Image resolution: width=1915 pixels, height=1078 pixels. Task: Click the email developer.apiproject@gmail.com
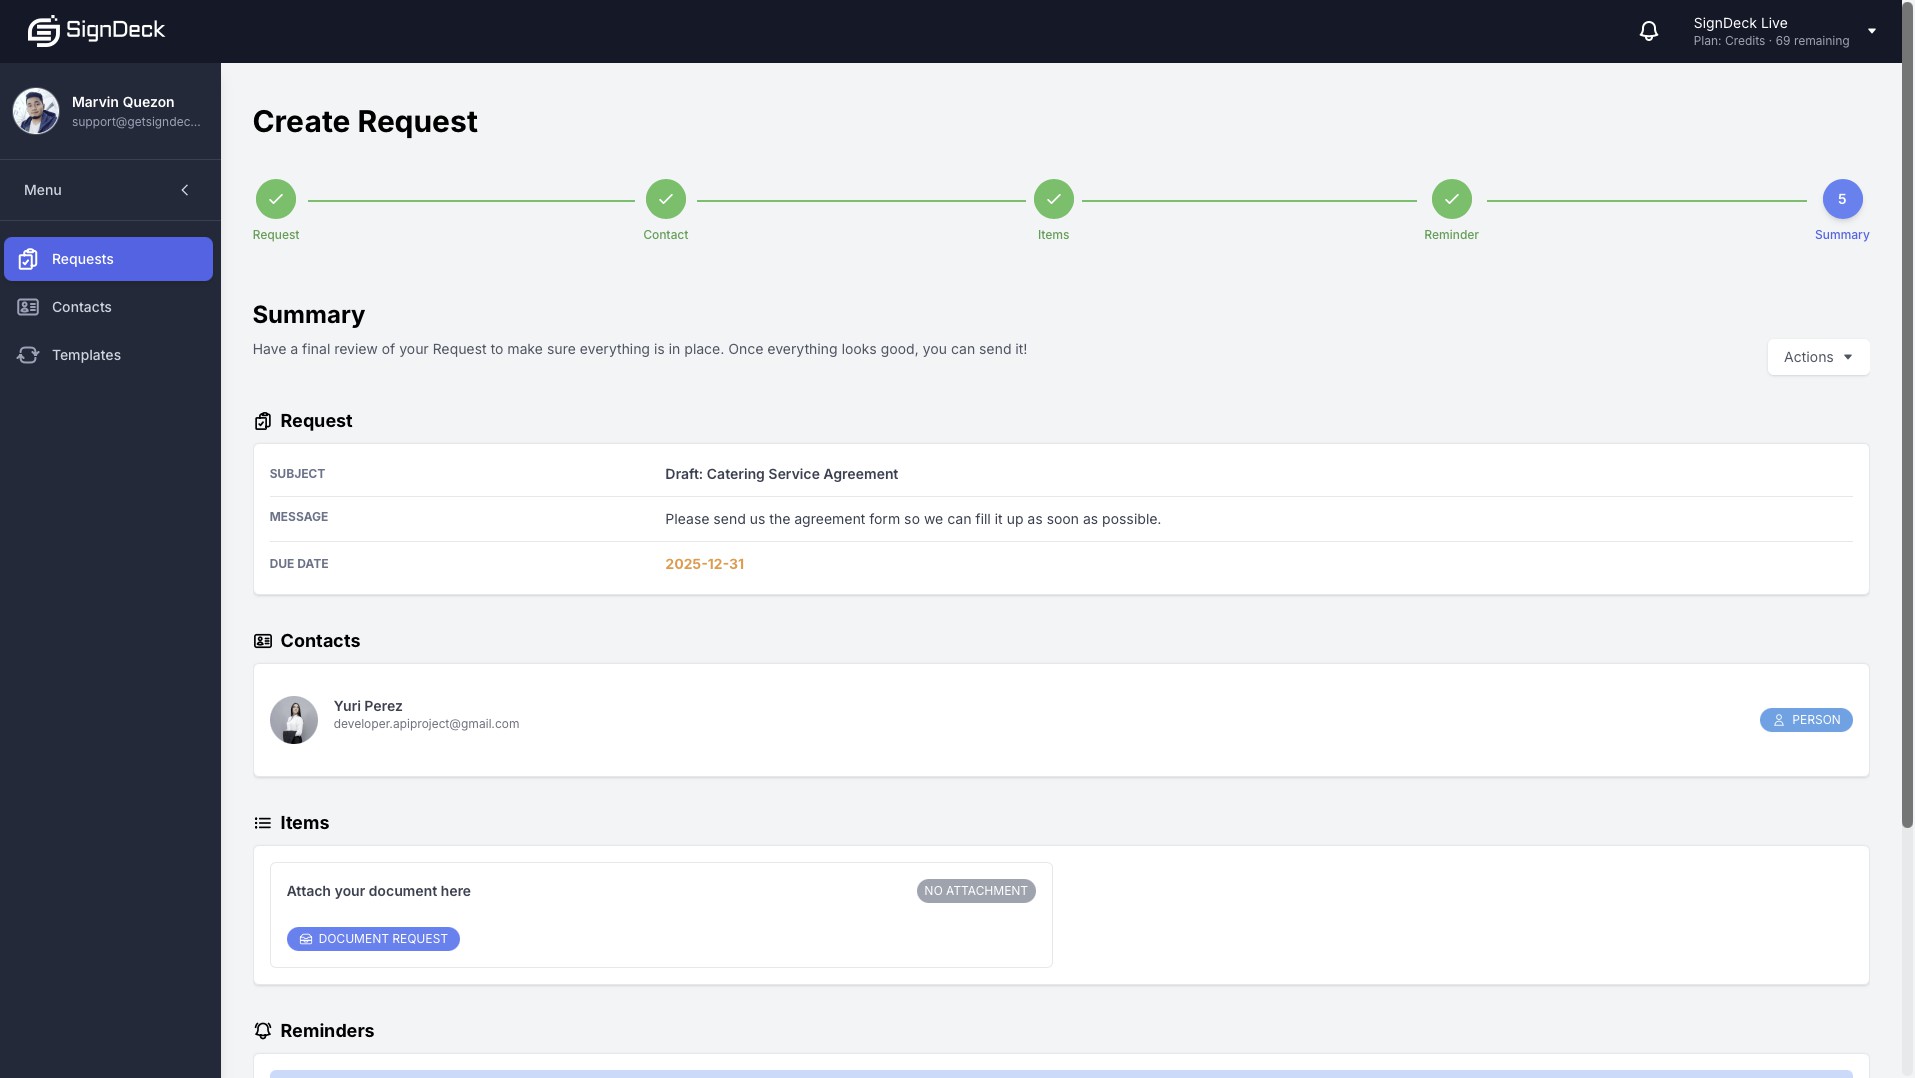427,724
